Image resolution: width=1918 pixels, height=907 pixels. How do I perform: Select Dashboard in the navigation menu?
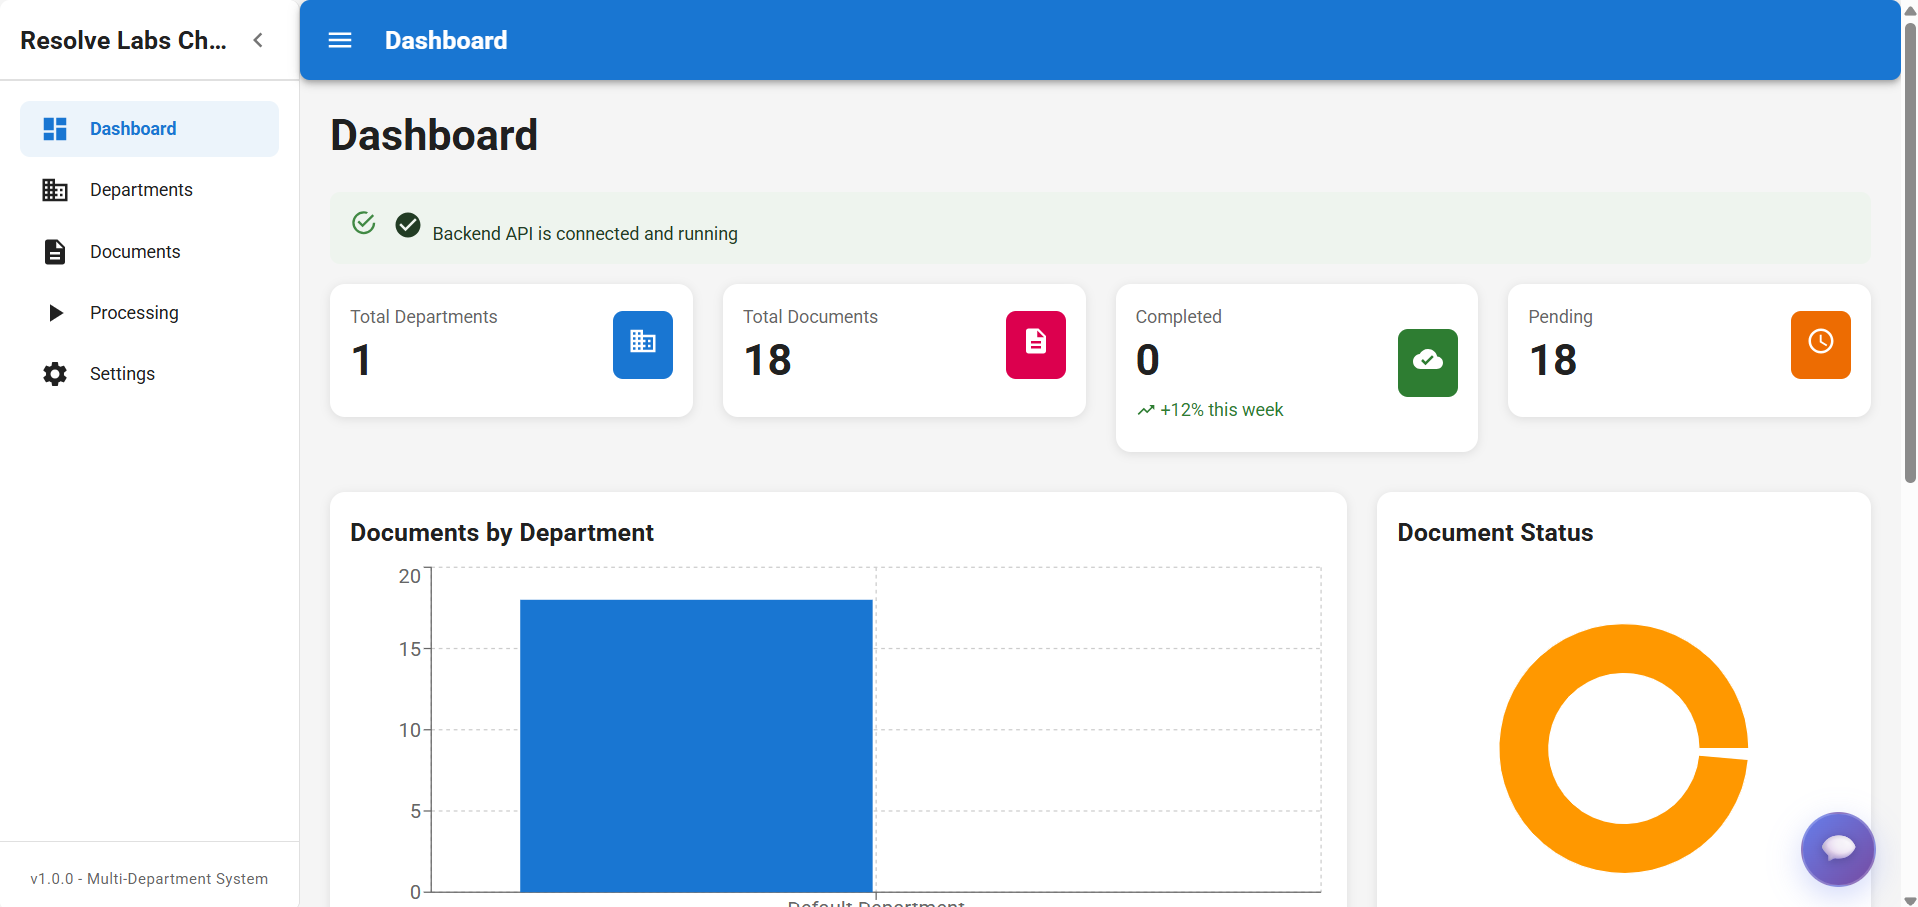point(133,128)
